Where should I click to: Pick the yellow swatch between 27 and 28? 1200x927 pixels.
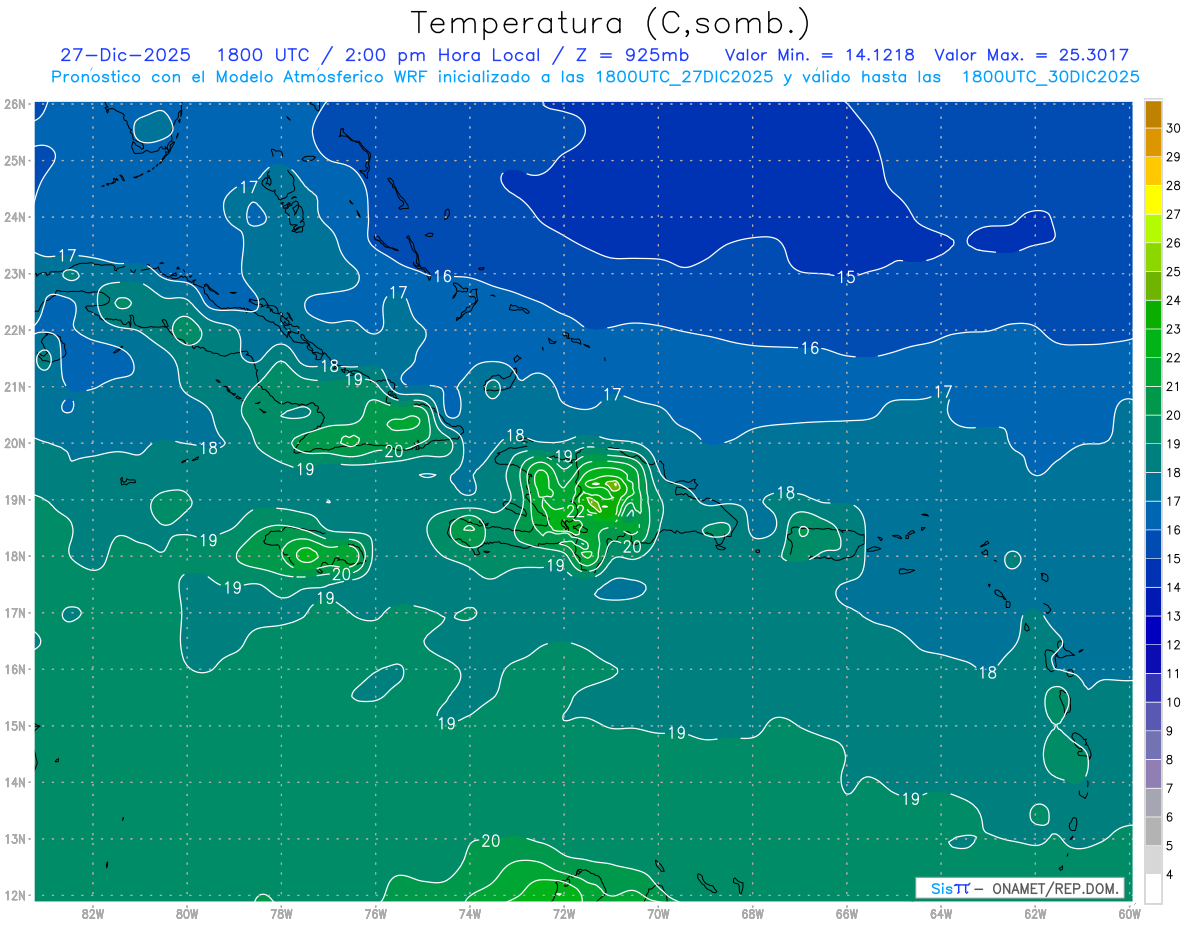tap(1153, 200)
